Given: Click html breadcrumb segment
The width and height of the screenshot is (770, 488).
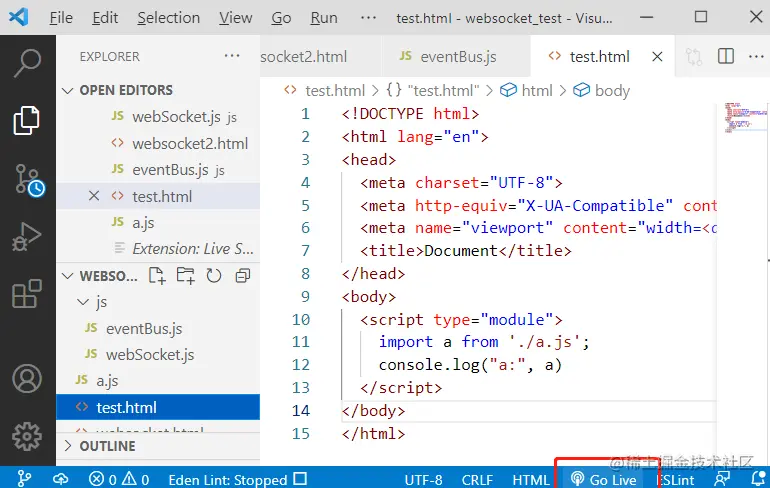Looking at the screenshot, I should [526, 90].
